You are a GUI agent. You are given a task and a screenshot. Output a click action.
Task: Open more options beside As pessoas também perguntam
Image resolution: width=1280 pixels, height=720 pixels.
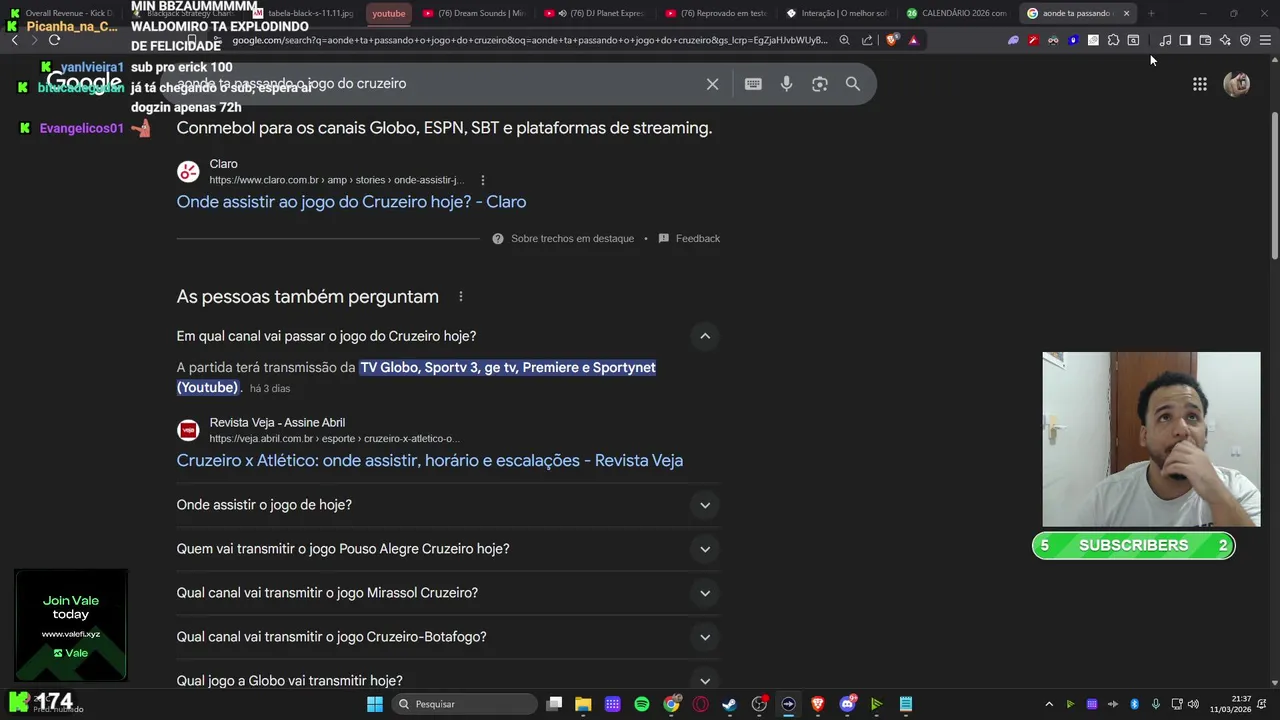460,297
